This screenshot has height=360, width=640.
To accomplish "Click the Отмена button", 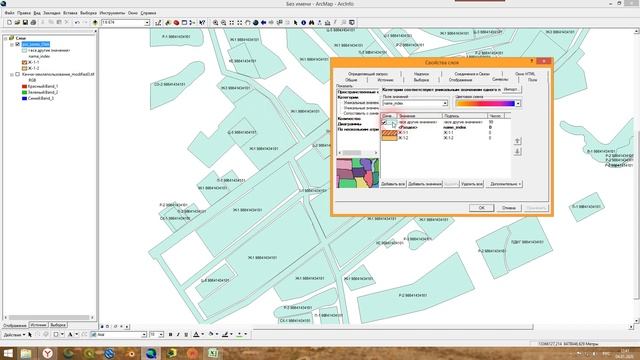I will [x=509, y=208].
